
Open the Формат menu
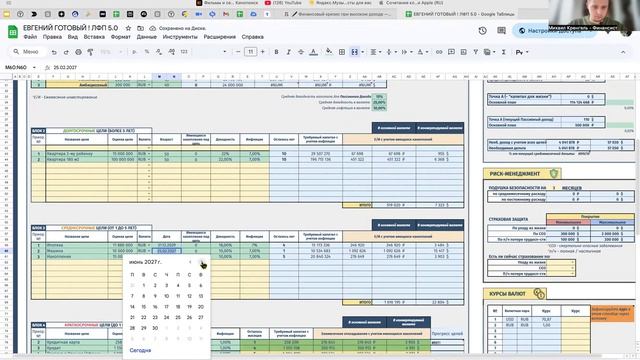click(x=120, y=37)
